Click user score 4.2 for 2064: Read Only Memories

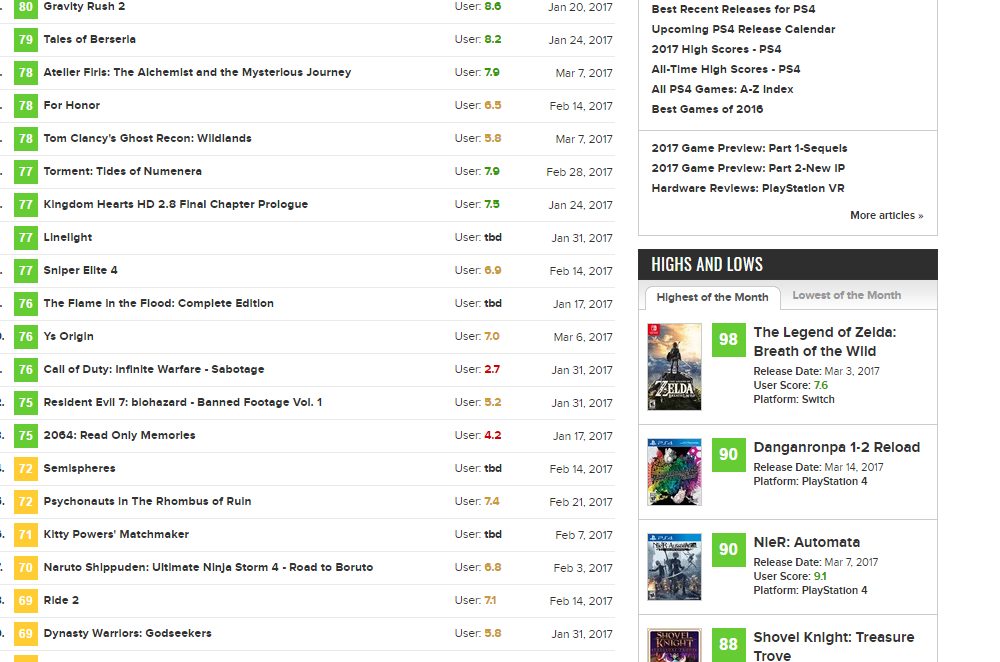(492, 435)
